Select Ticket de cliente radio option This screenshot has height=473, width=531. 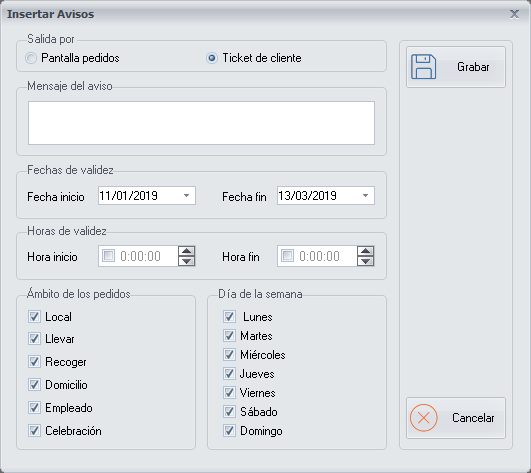(x=212, y=58)
